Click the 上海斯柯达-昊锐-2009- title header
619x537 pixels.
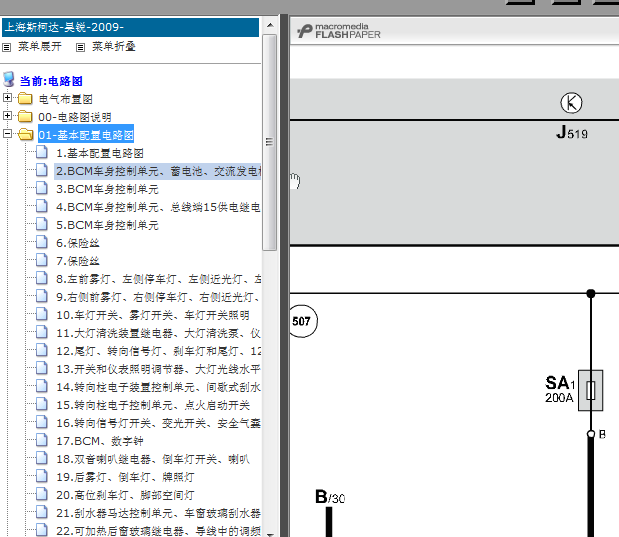click(x=130, y=27)
